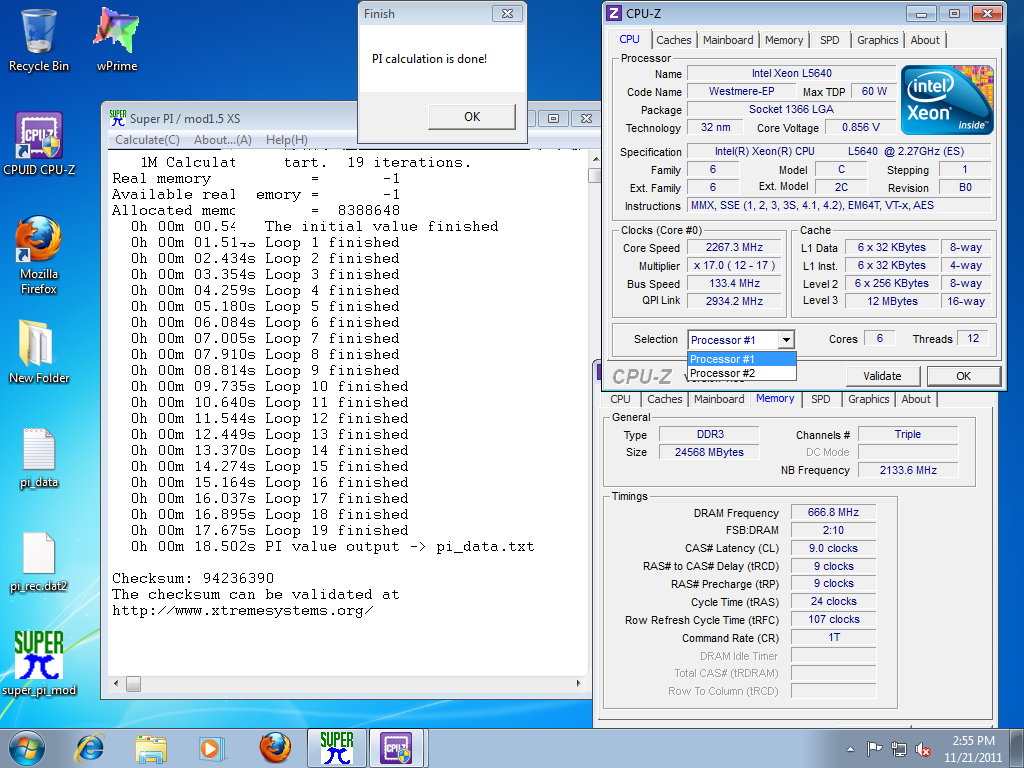This screenshot has height=768, width=1024.
Task: Click memory Size value 24568 MBytes
Action: click(x=709, y=452)
